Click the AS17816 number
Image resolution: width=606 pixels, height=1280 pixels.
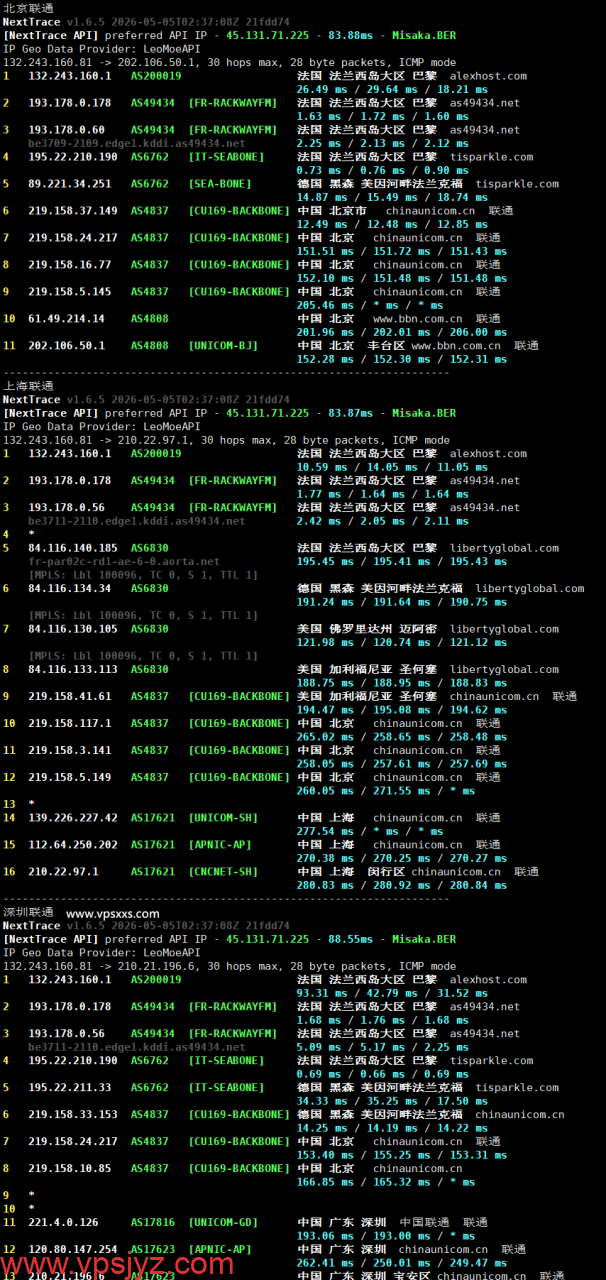153,1223
